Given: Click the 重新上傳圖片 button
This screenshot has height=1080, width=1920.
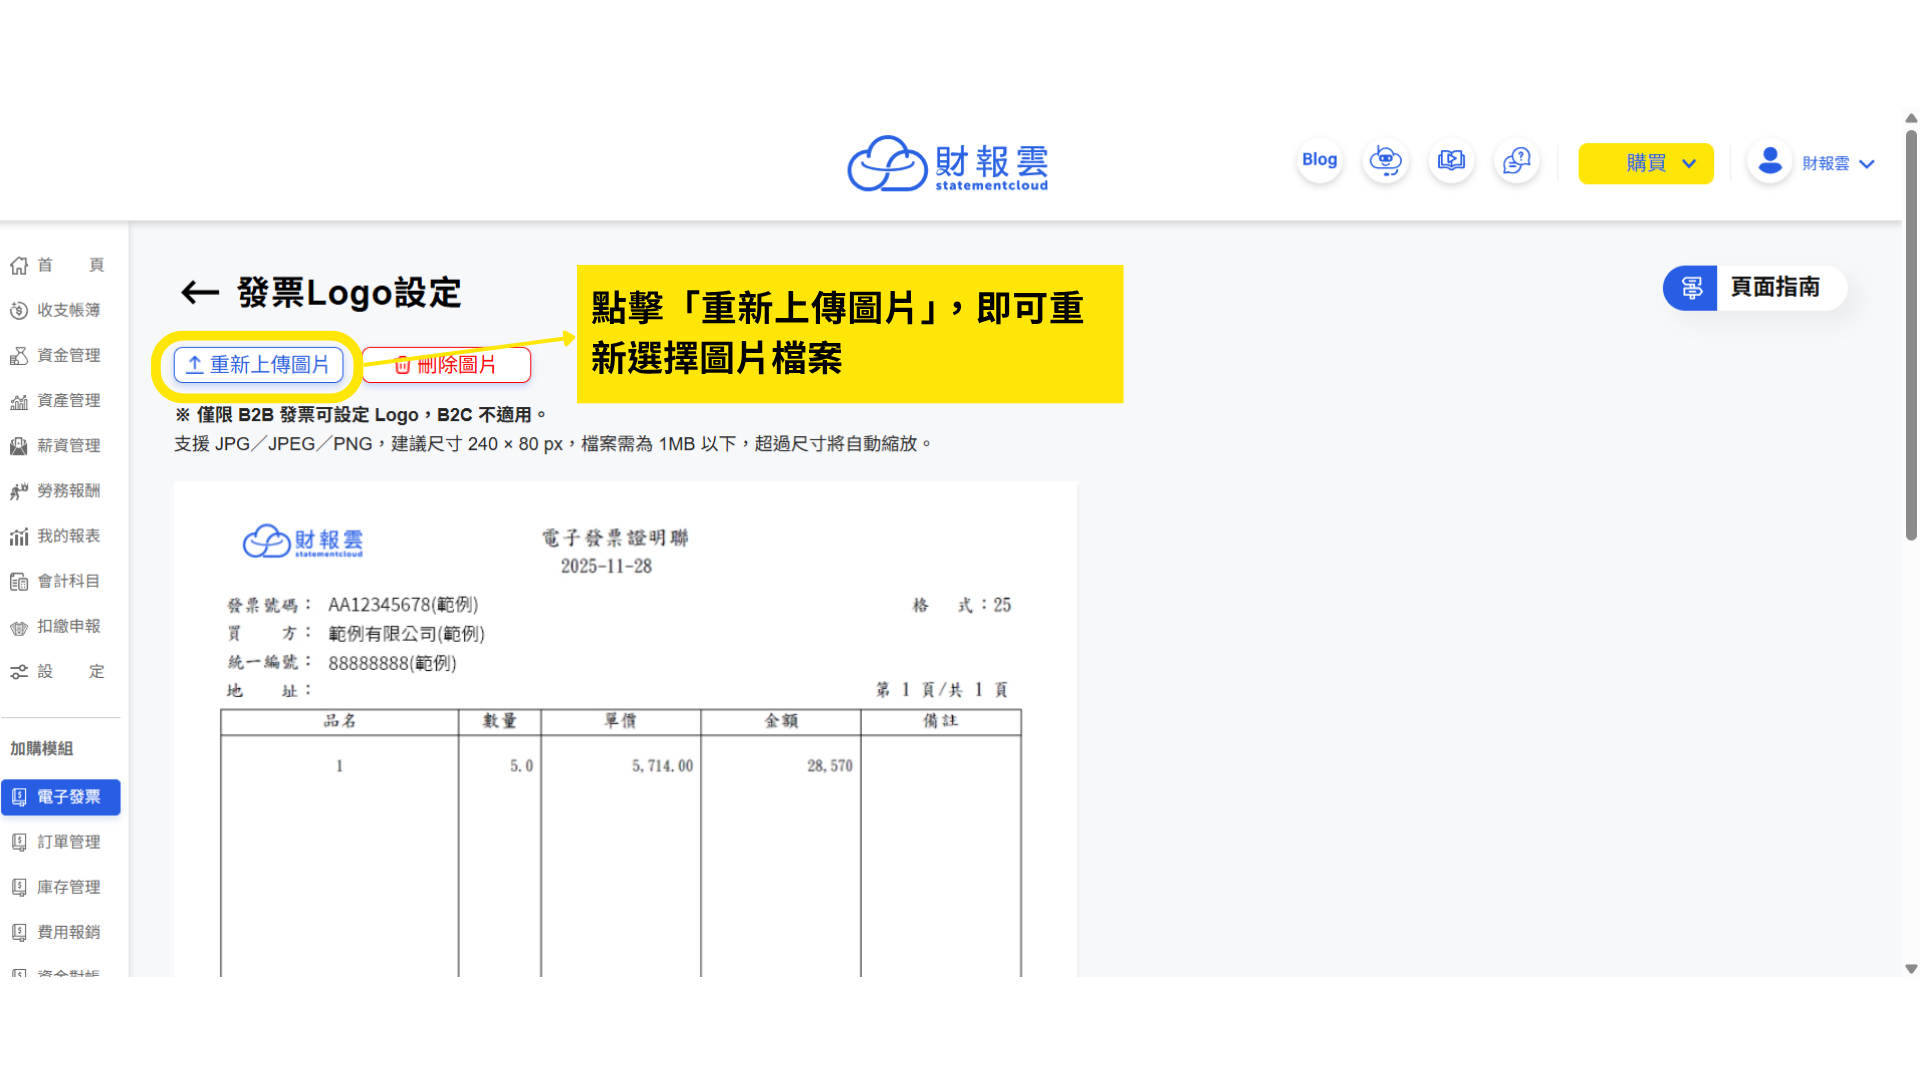Looking at the screenshot, I should point(259,365).
